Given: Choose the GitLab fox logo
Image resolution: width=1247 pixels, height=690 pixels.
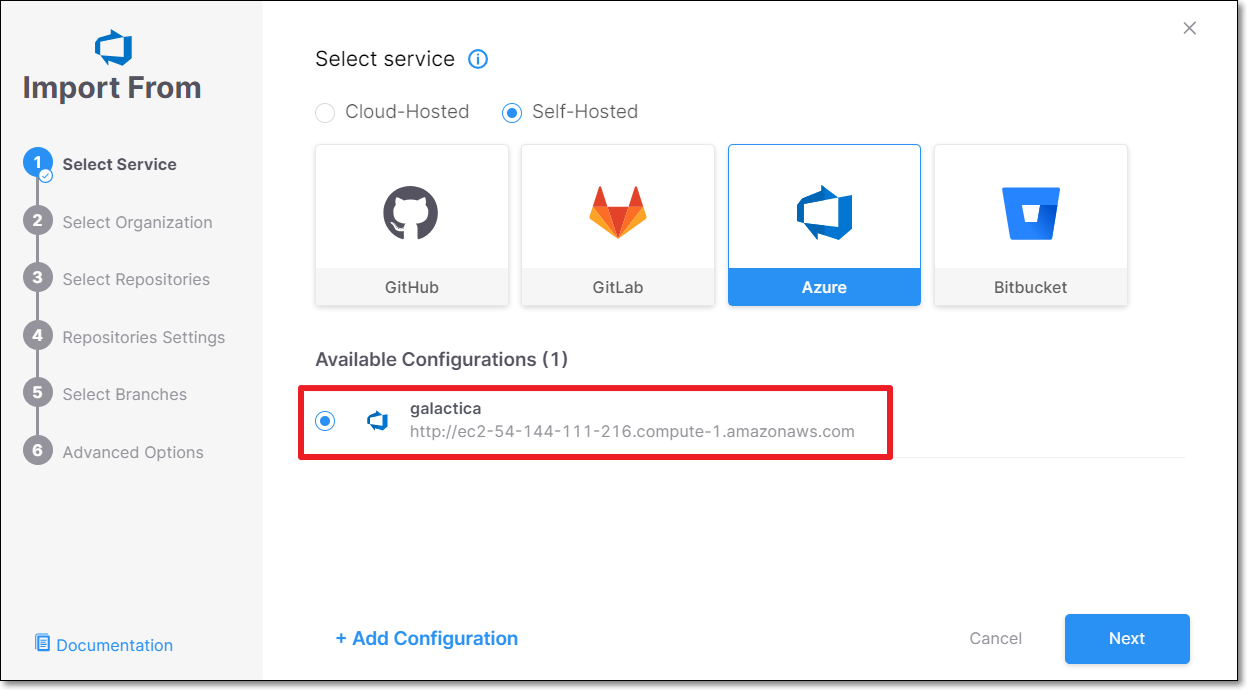Looking at the screenshot, I should click(x=617, y=212).
